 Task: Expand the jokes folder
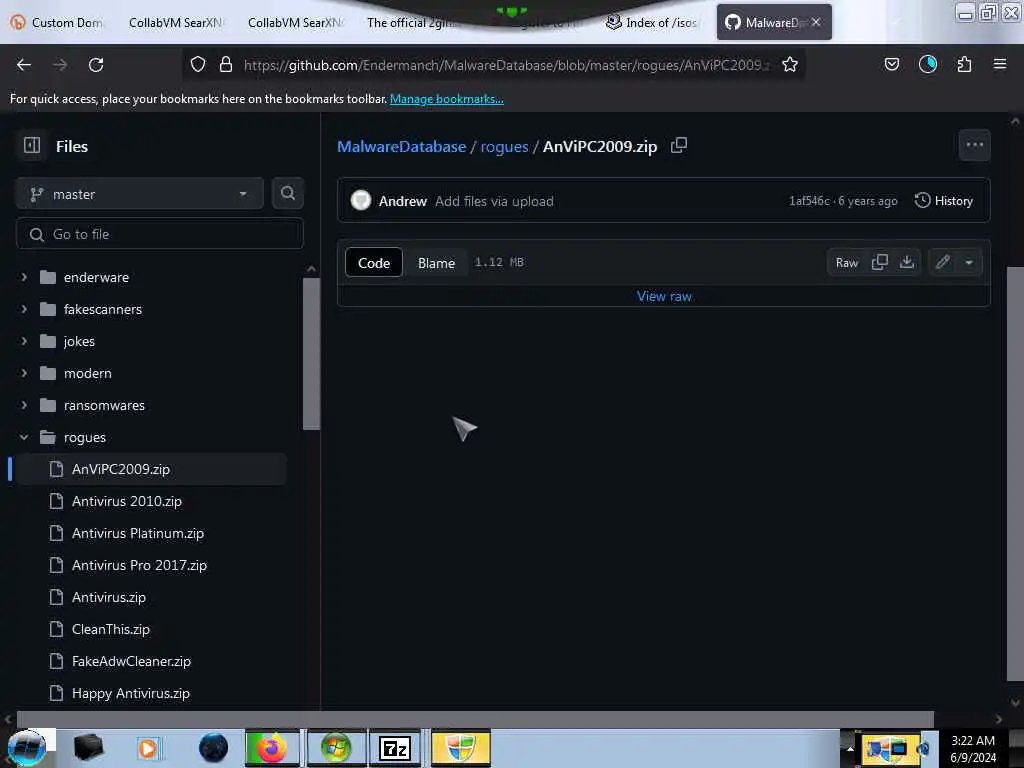tap(24, 341)
